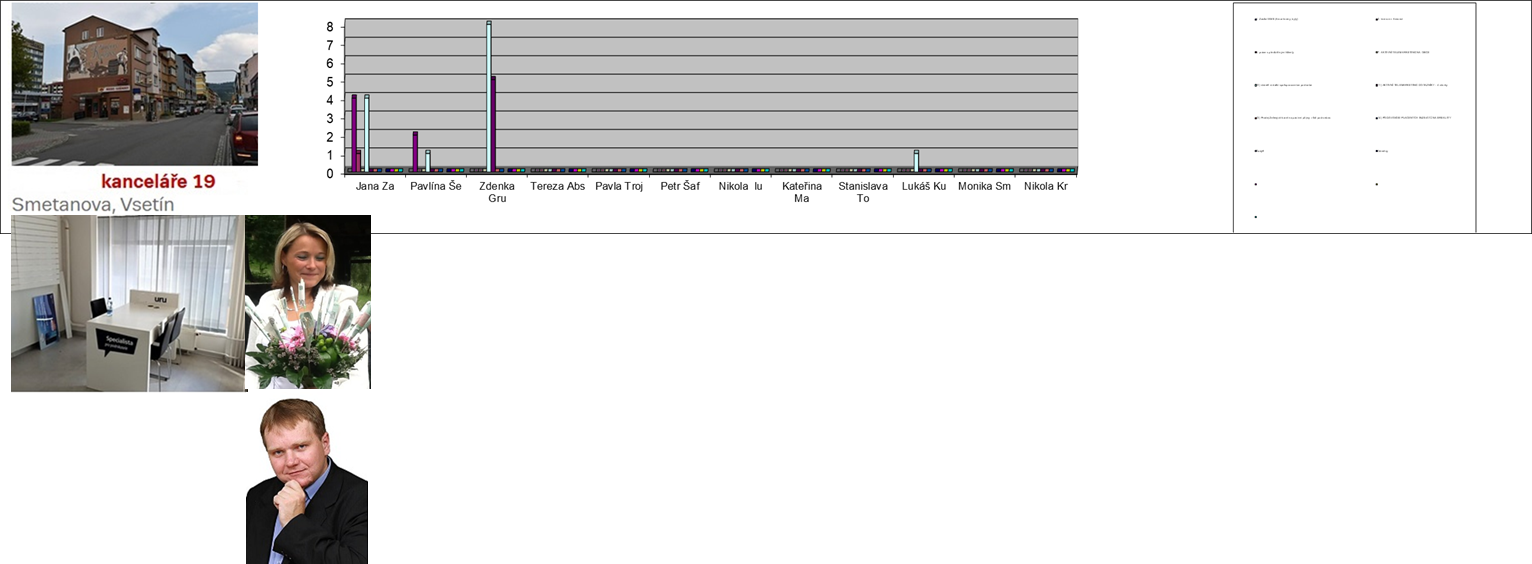Click the 'Tereza Abs' axis label
Image resolution: width=1532 pixels, height=564 pixels.
pos(557,186)
